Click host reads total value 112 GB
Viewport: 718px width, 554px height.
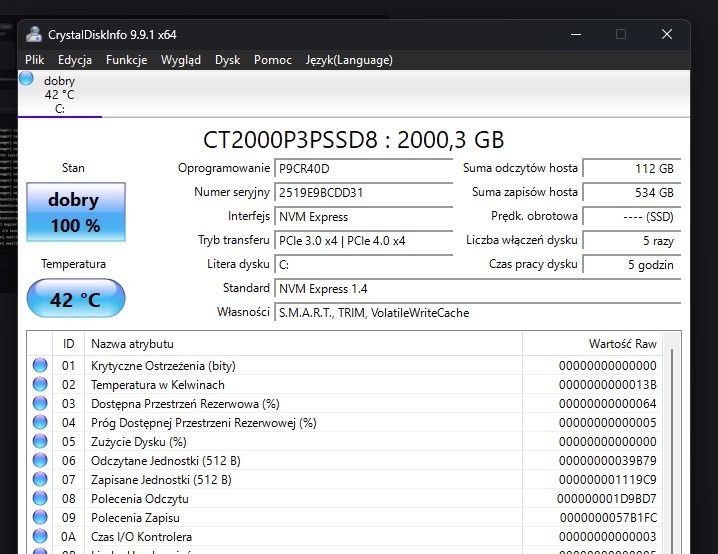632,168
